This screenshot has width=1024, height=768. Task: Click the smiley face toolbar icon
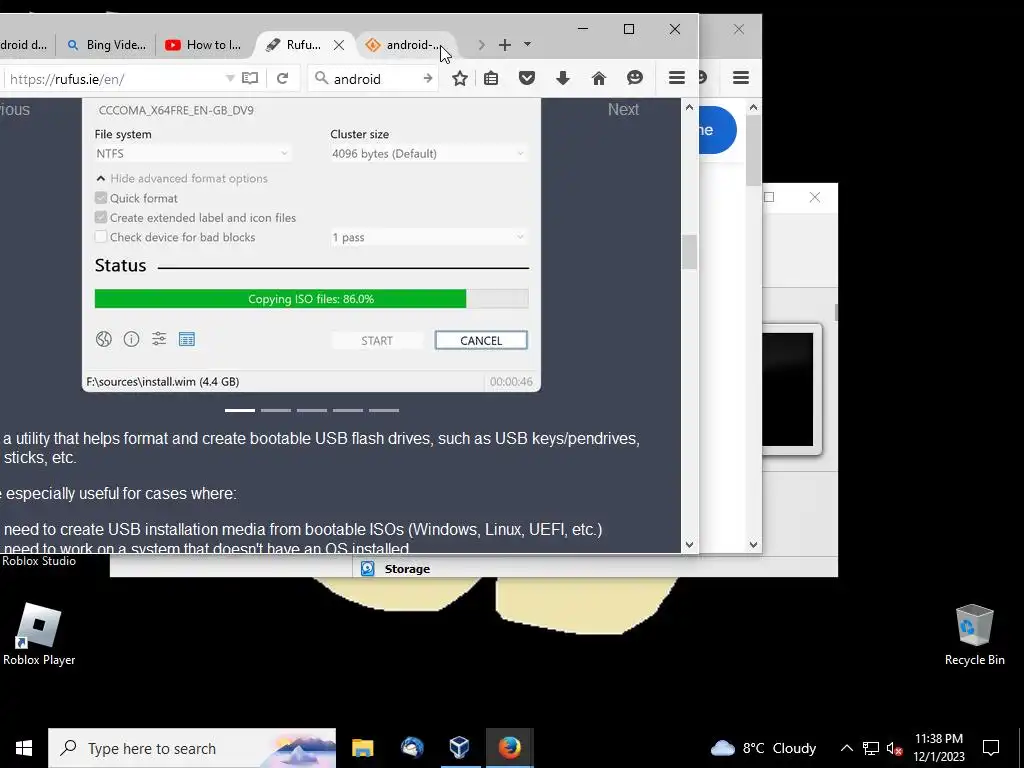635,78
